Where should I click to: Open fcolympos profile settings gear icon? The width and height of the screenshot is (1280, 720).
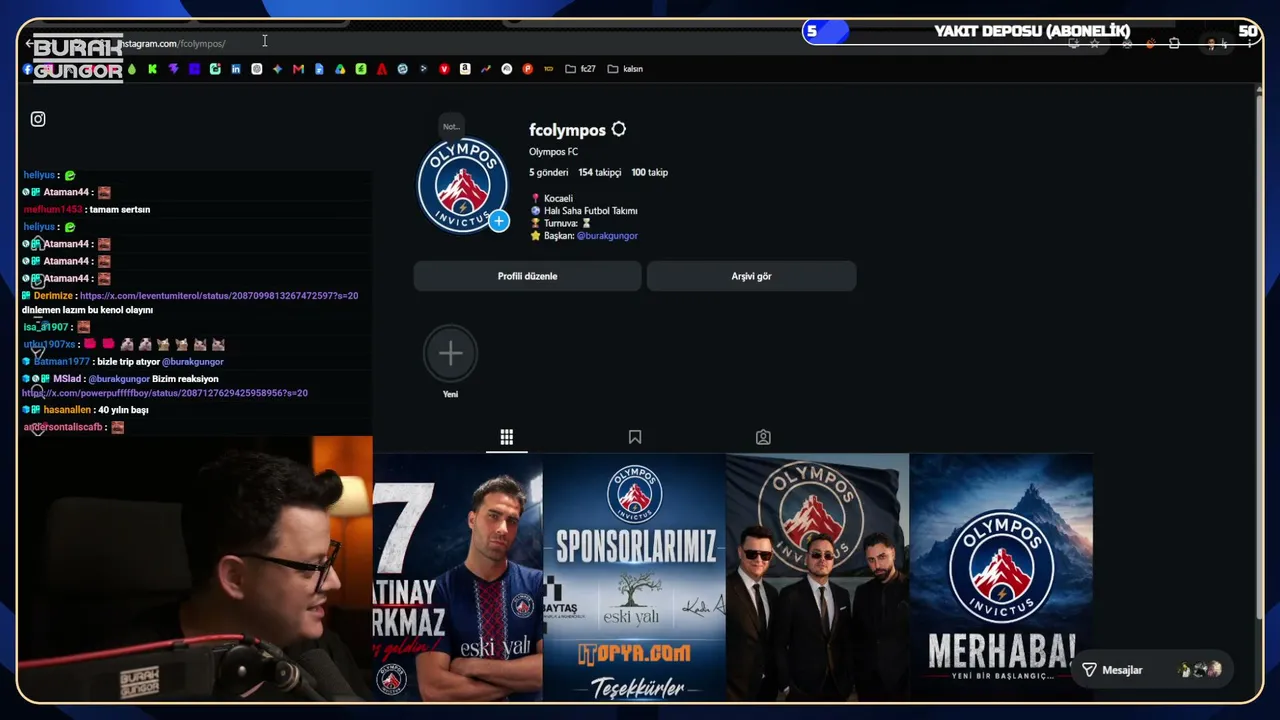(x=619, y=129)
